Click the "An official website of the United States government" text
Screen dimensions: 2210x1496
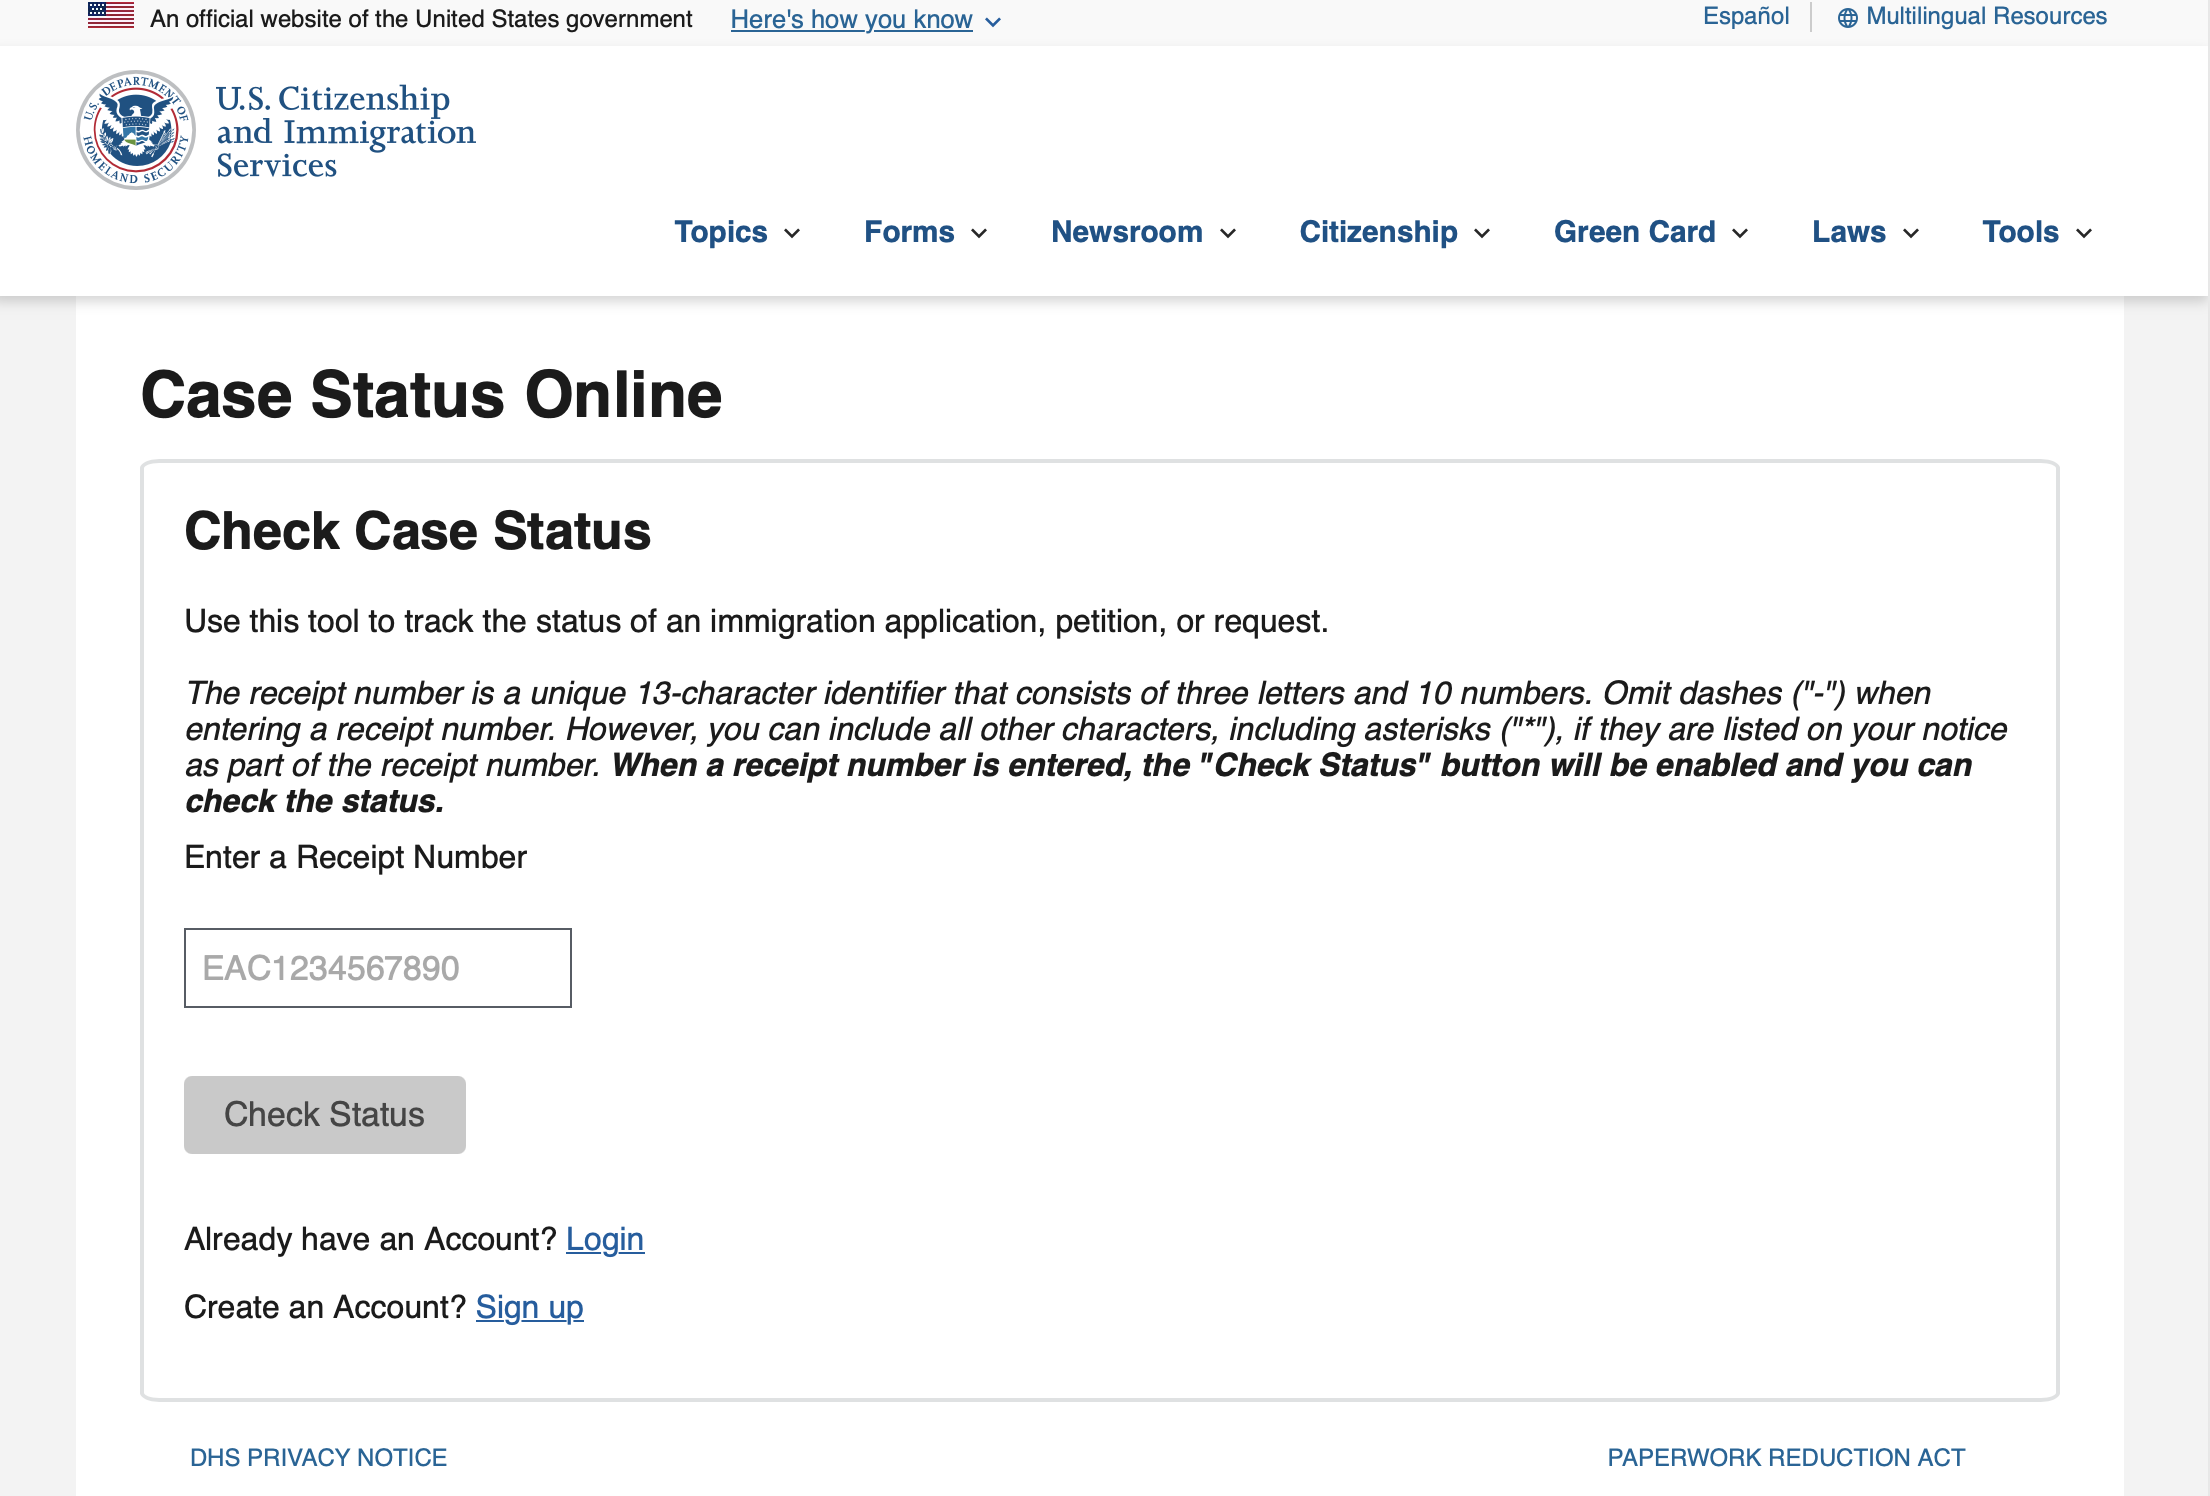tap(421, 19)
